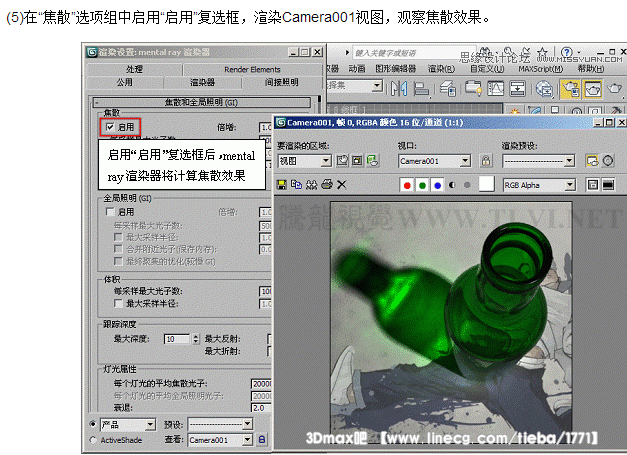Image resolution: width=627 pixels, height=455 pixels.
Task: Toggle merge nearby photons checkbox
Action: point(118,249)
